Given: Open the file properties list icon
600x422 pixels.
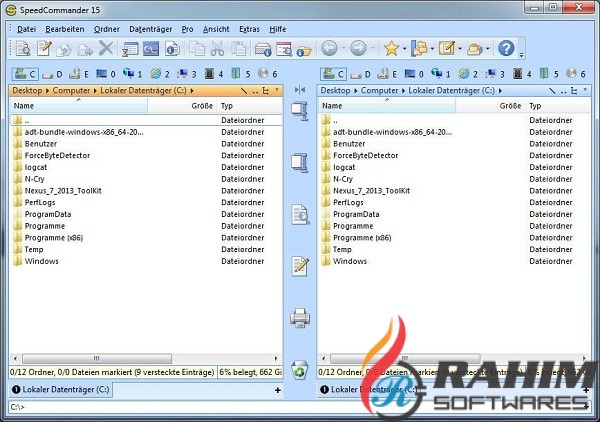Looking at the screenshot, I should point(130,49).
